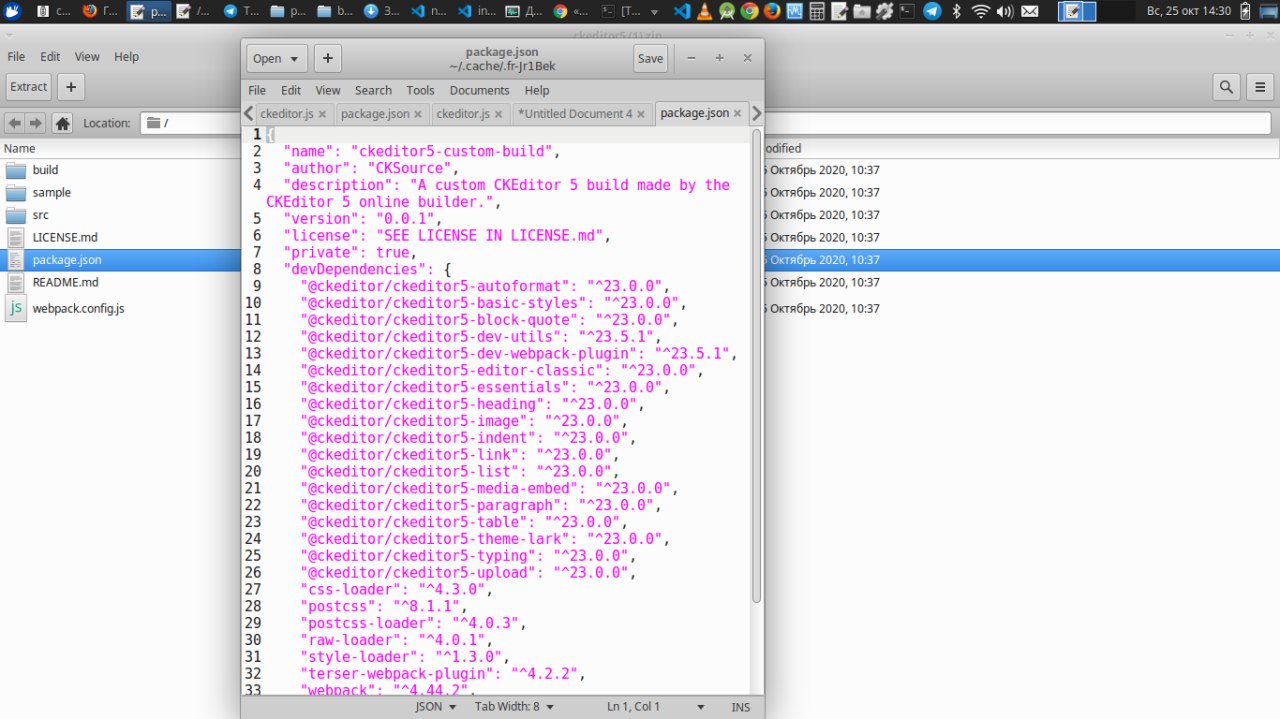Open mail notification icon
The image size is (1280, 719).
[1029, 12]
